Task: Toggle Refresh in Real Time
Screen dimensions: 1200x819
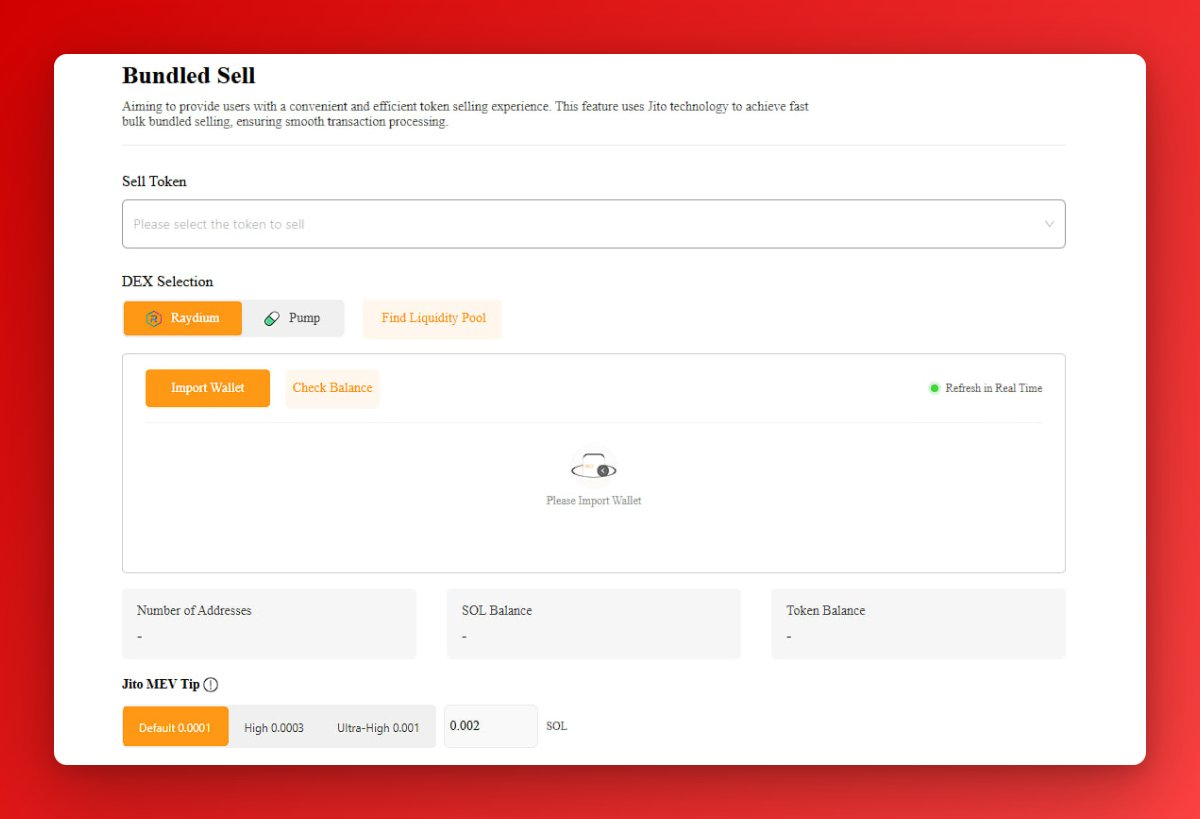Action: [986, 388]
